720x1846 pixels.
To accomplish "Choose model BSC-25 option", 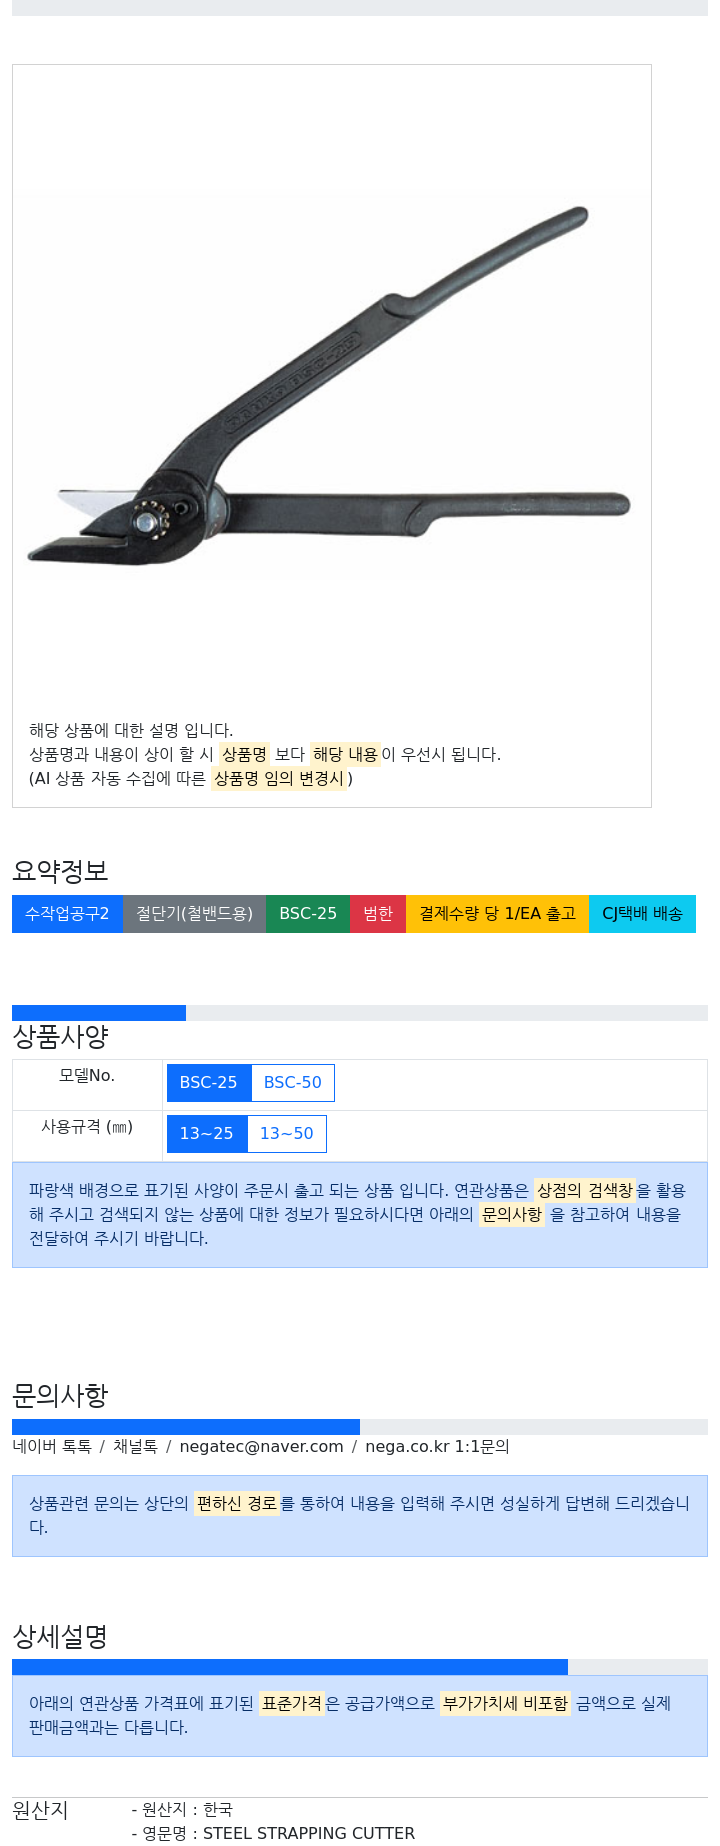I will (x=208, y=1083).
